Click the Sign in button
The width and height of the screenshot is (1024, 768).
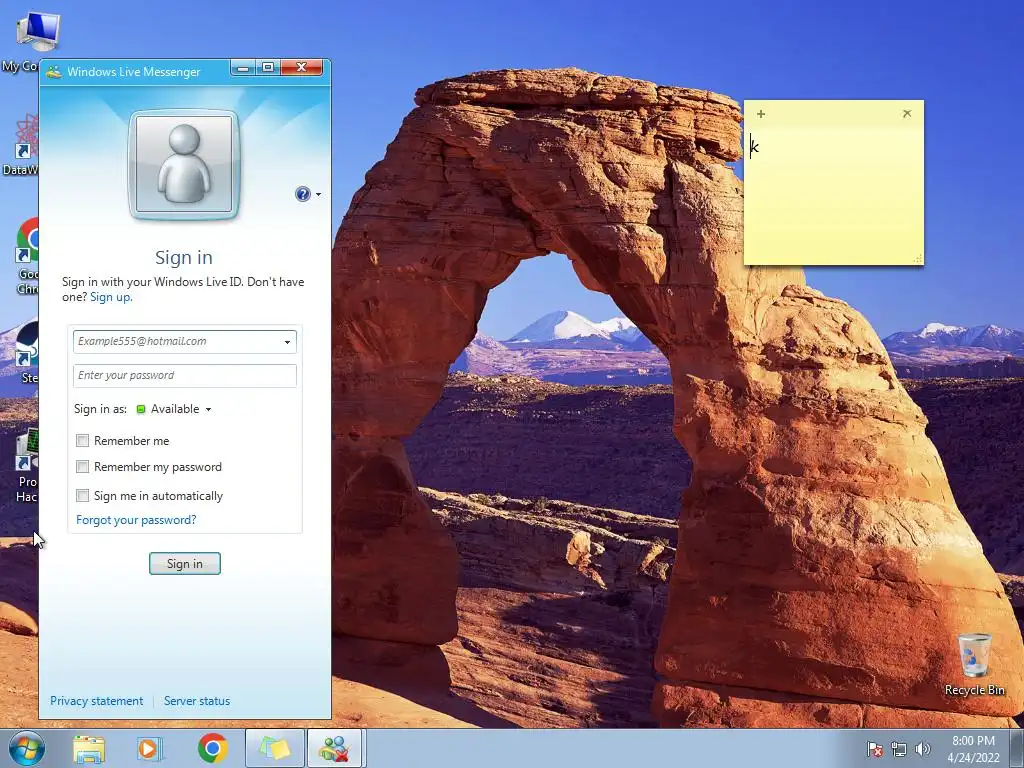[185, 564]
